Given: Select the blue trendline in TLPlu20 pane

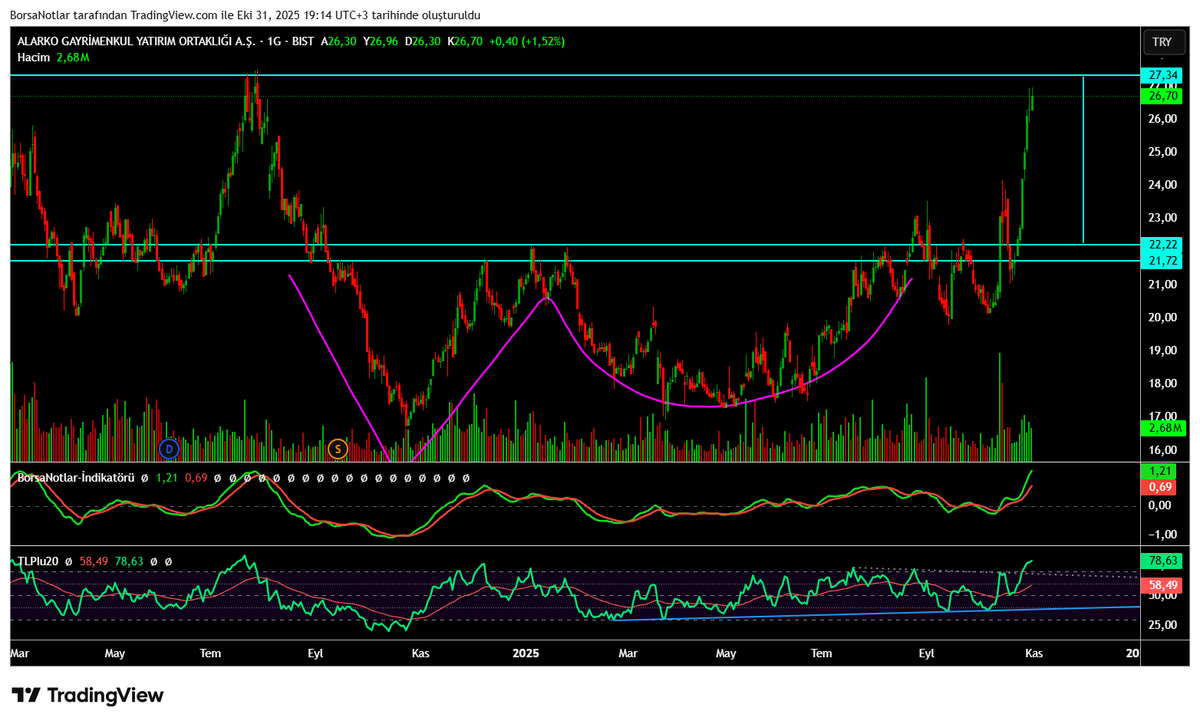Looking at the screenshot, I should coord(875,613).
